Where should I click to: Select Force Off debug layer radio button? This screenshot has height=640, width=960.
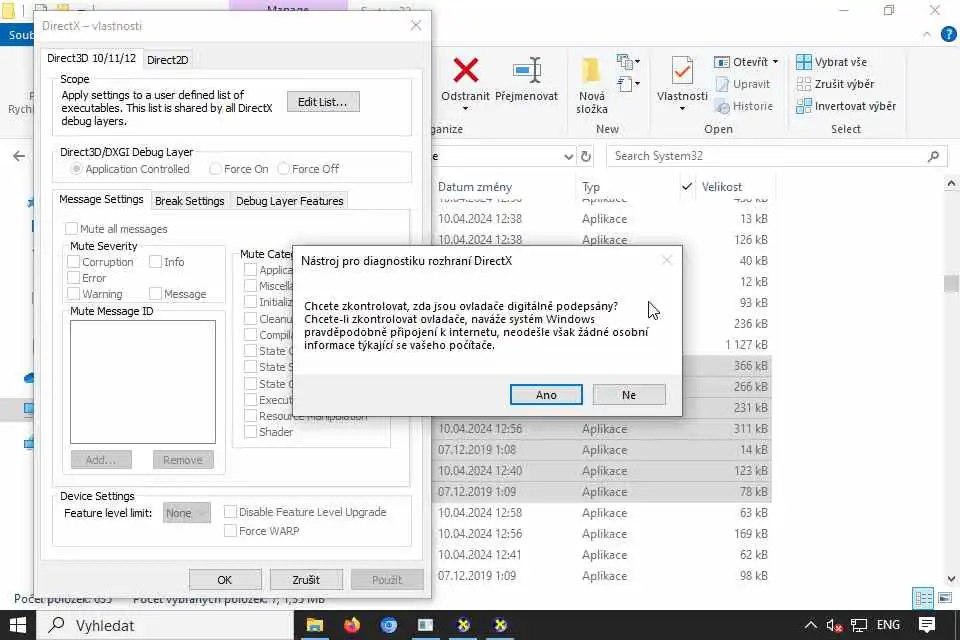(283, 168)
